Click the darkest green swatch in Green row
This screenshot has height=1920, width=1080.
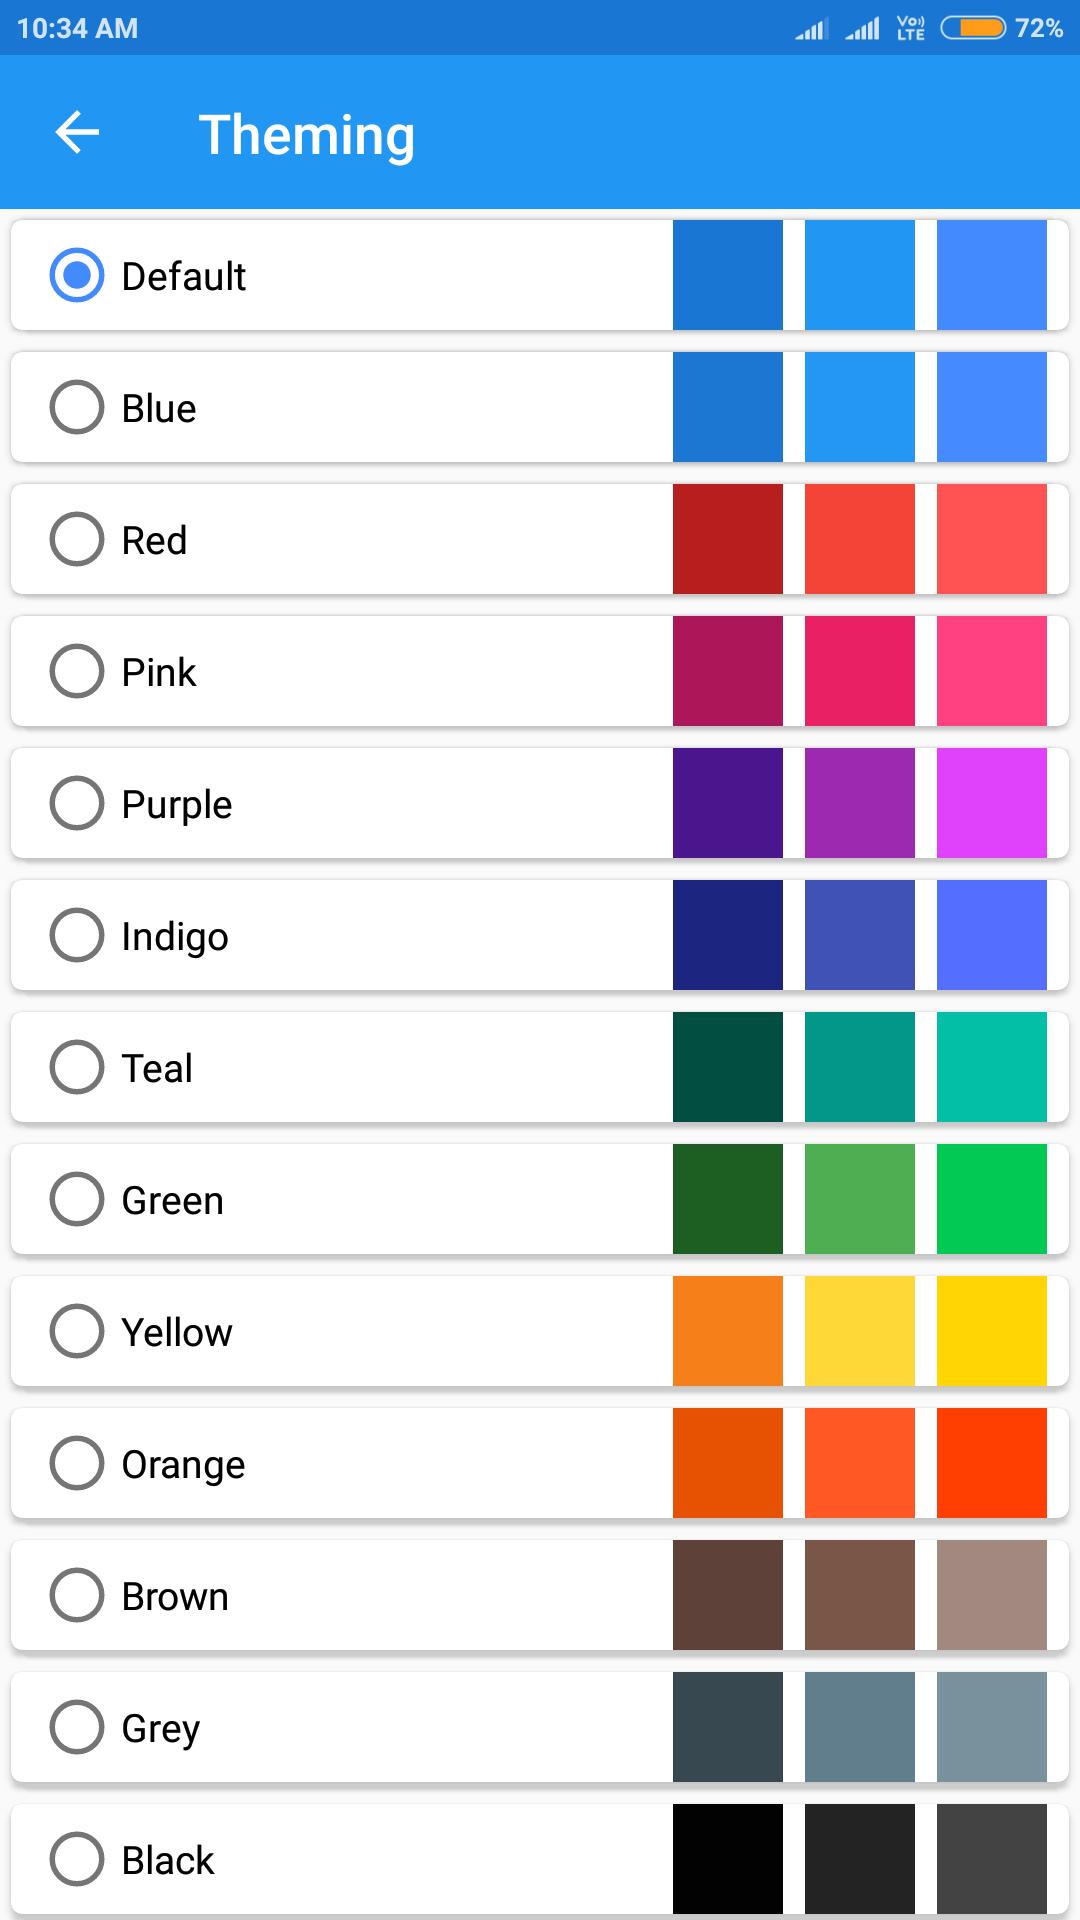coord(728,1199)
